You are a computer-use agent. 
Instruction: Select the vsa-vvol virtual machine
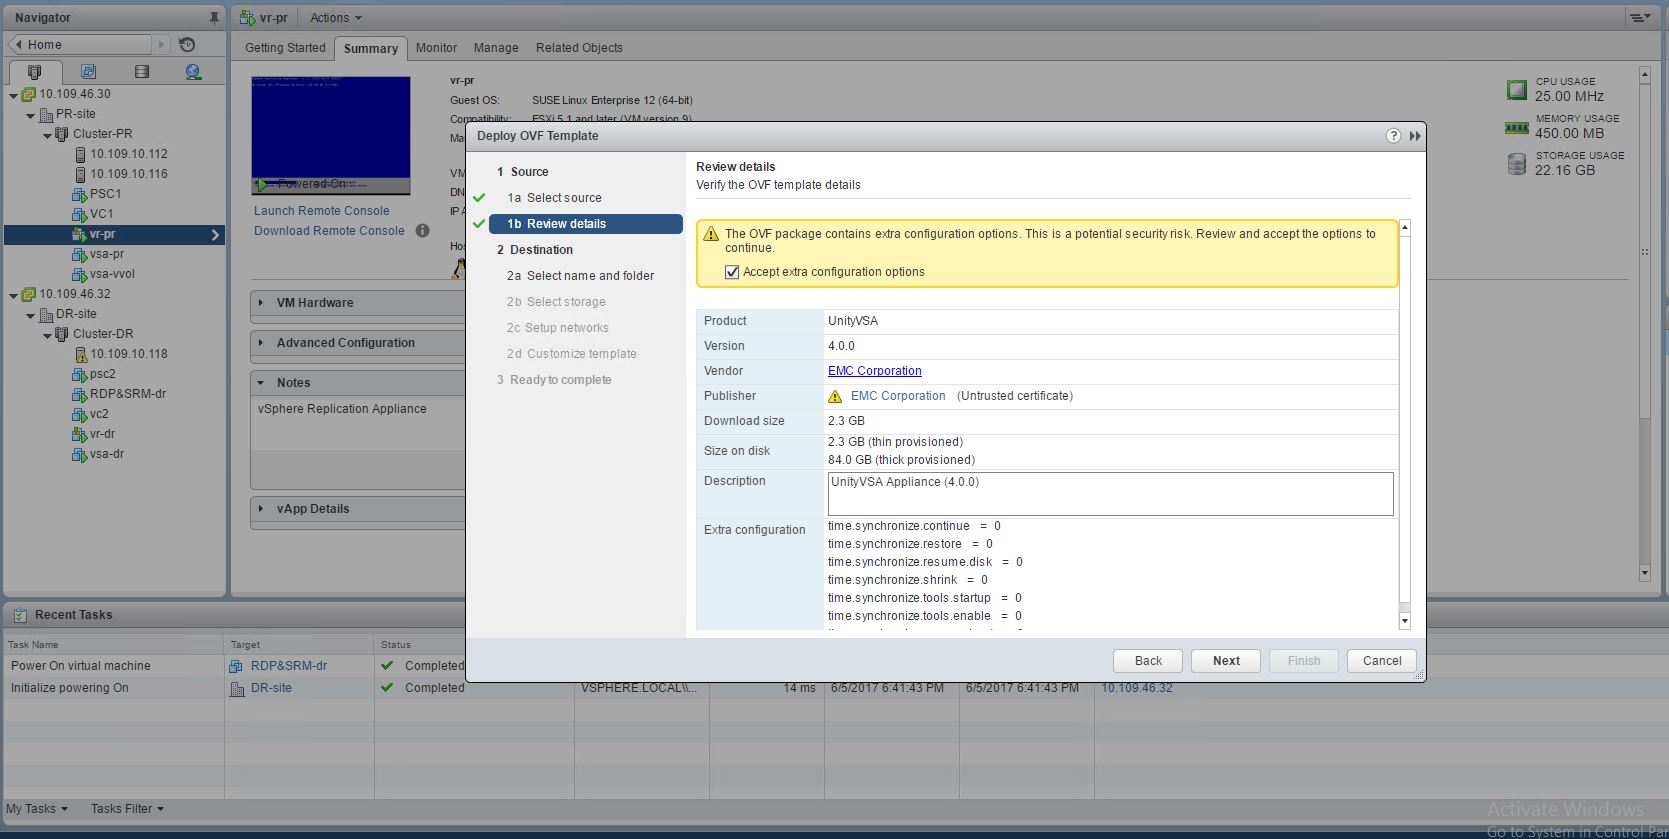tap(112, 274)
